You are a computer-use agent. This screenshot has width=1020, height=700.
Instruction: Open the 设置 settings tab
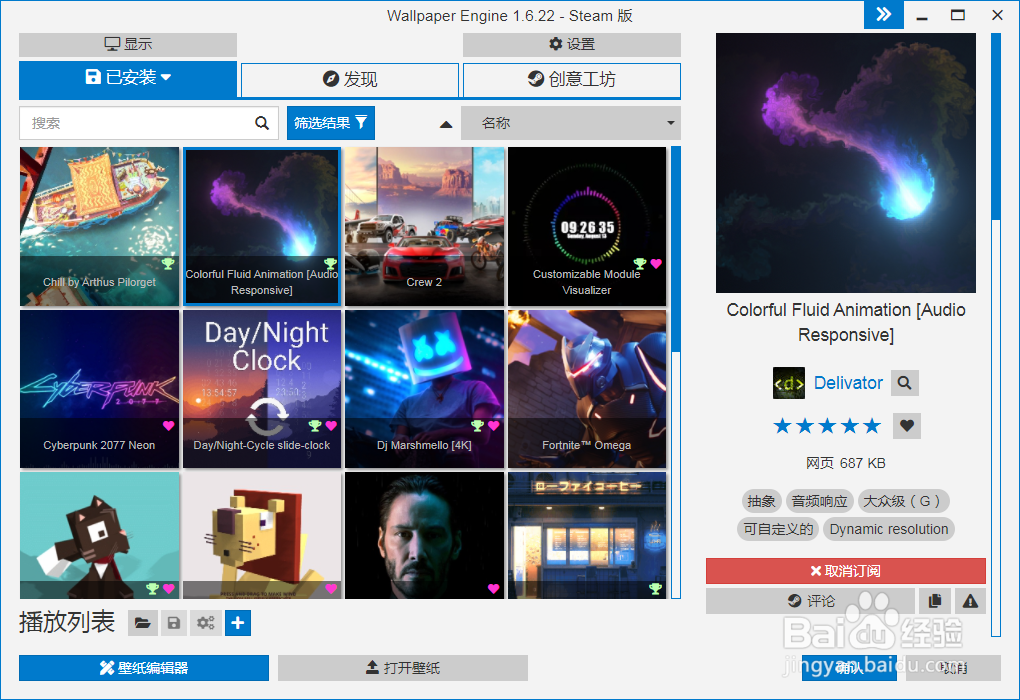click(x=572, y=44)
